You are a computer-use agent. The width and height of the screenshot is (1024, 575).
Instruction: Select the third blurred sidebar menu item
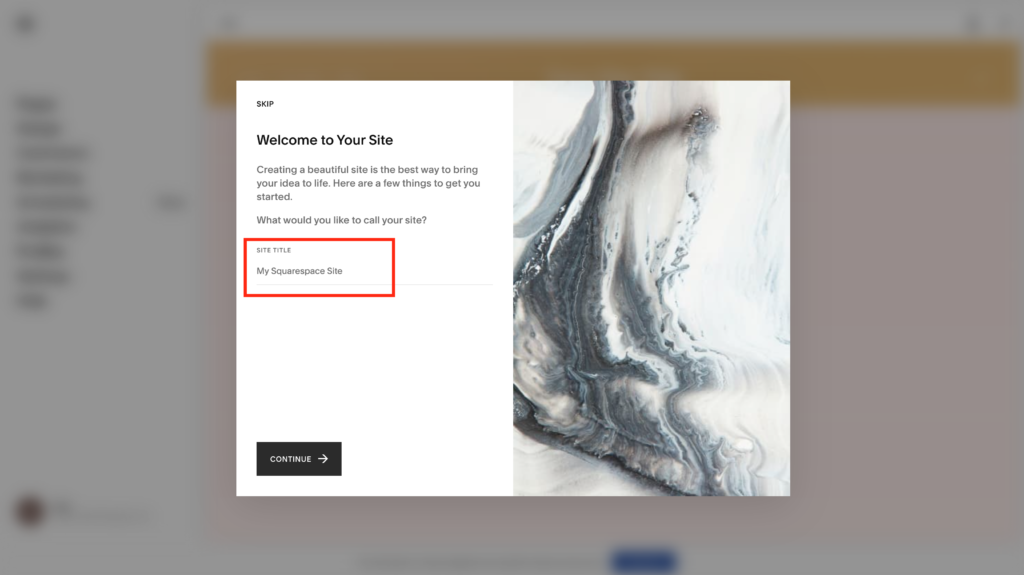pyautogui.click(x=52, y=153)
